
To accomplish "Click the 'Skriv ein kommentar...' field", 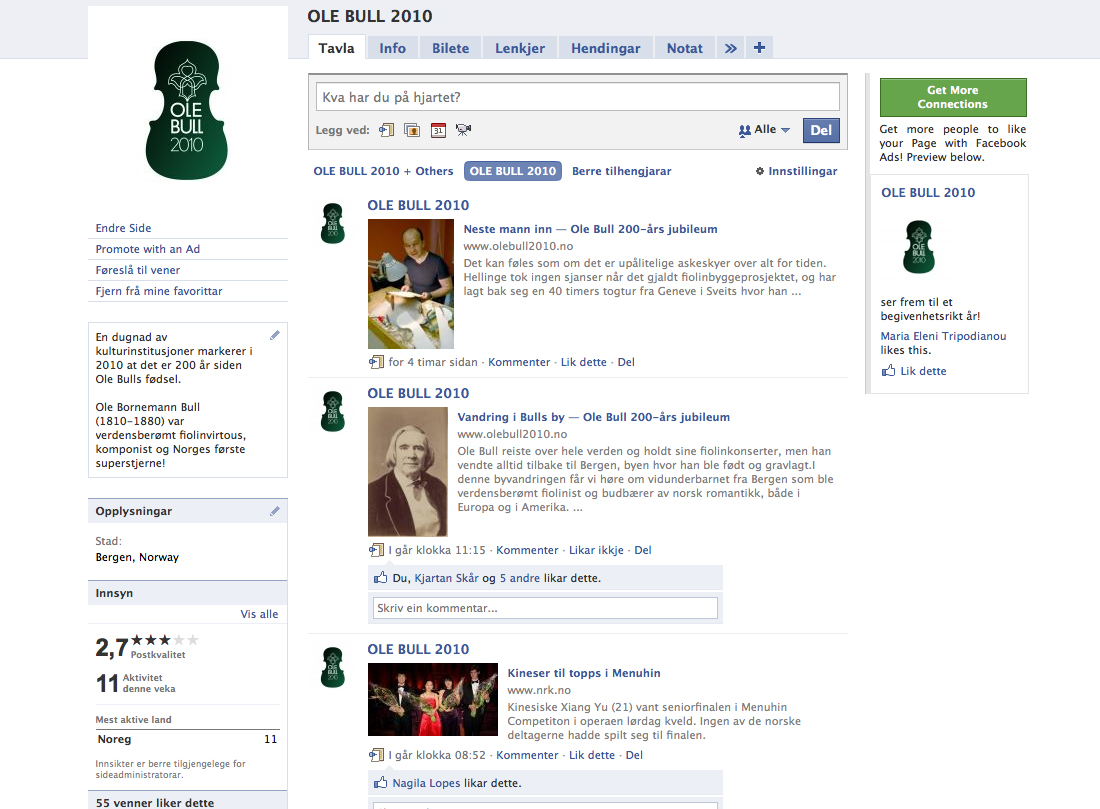I will click(545, 608).
